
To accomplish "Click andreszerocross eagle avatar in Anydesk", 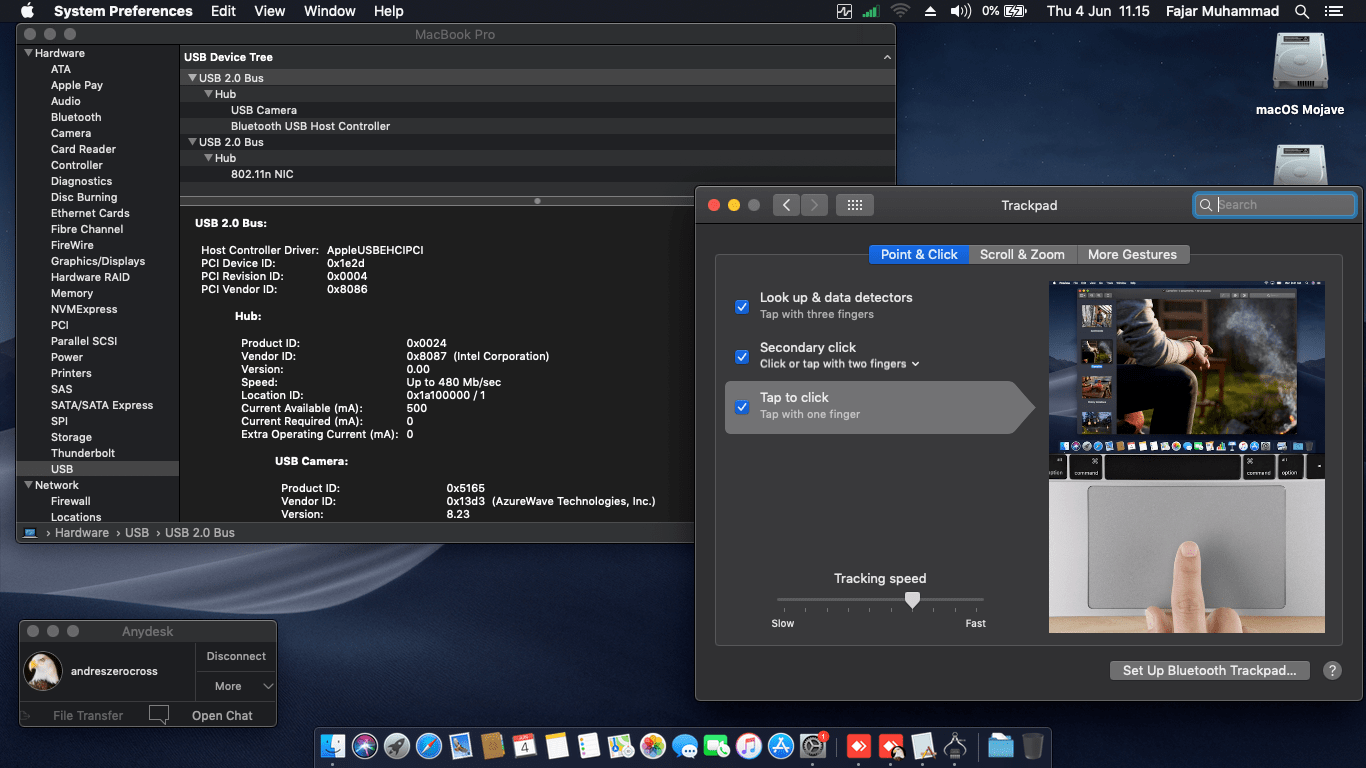I will click(x=43, y=671).
